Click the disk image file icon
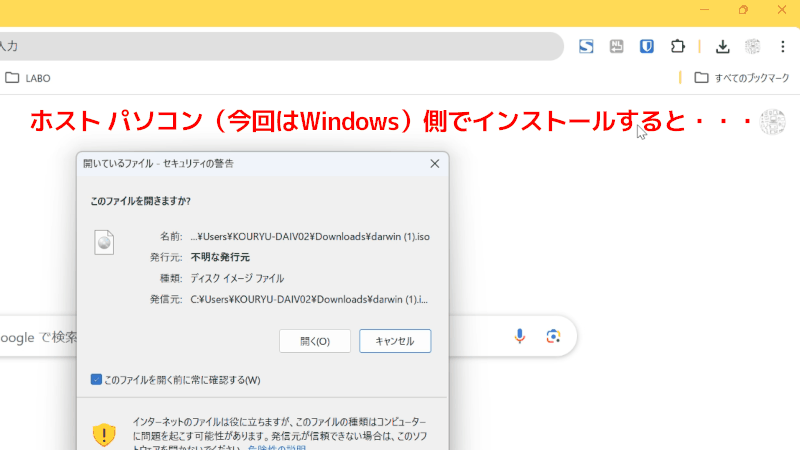This screenshot has width=800, height=450. pos(104,242)
